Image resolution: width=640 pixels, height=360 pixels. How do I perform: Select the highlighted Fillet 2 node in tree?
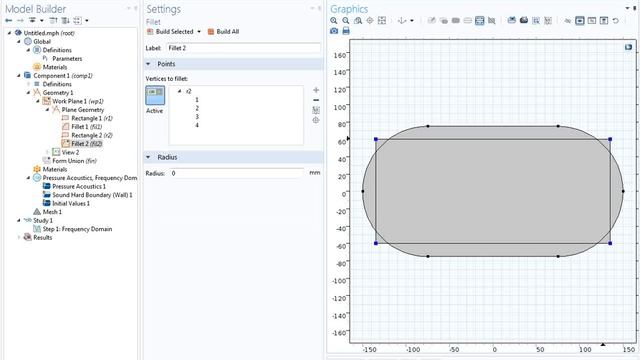87,144
